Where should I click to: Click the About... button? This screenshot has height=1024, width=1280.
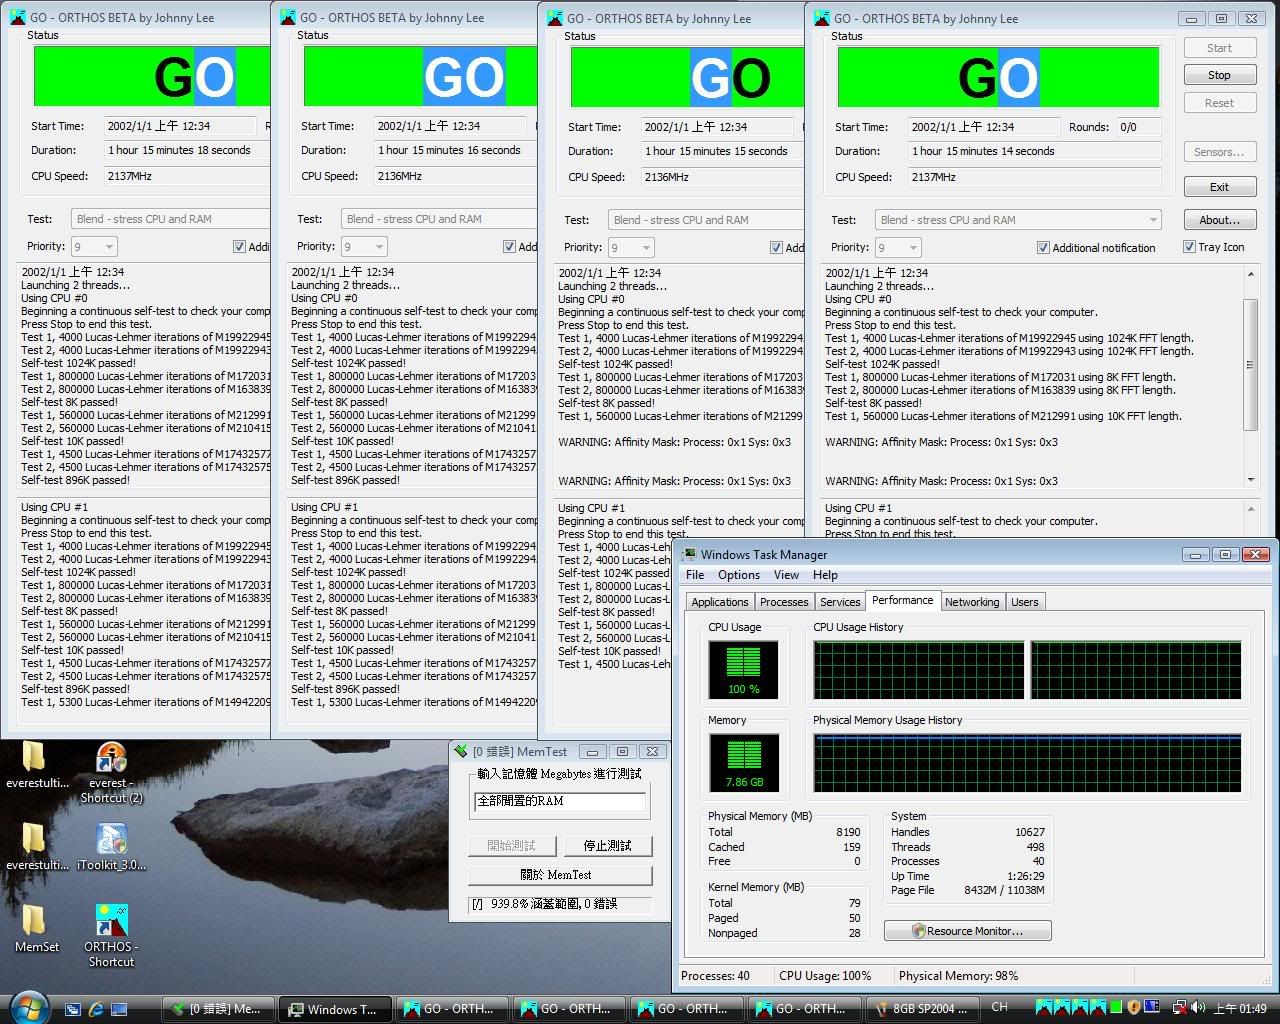(1219, 220)
